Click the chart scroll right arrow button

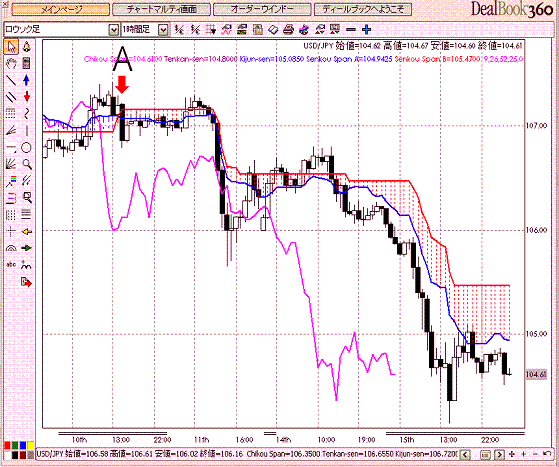click(500, 455)
